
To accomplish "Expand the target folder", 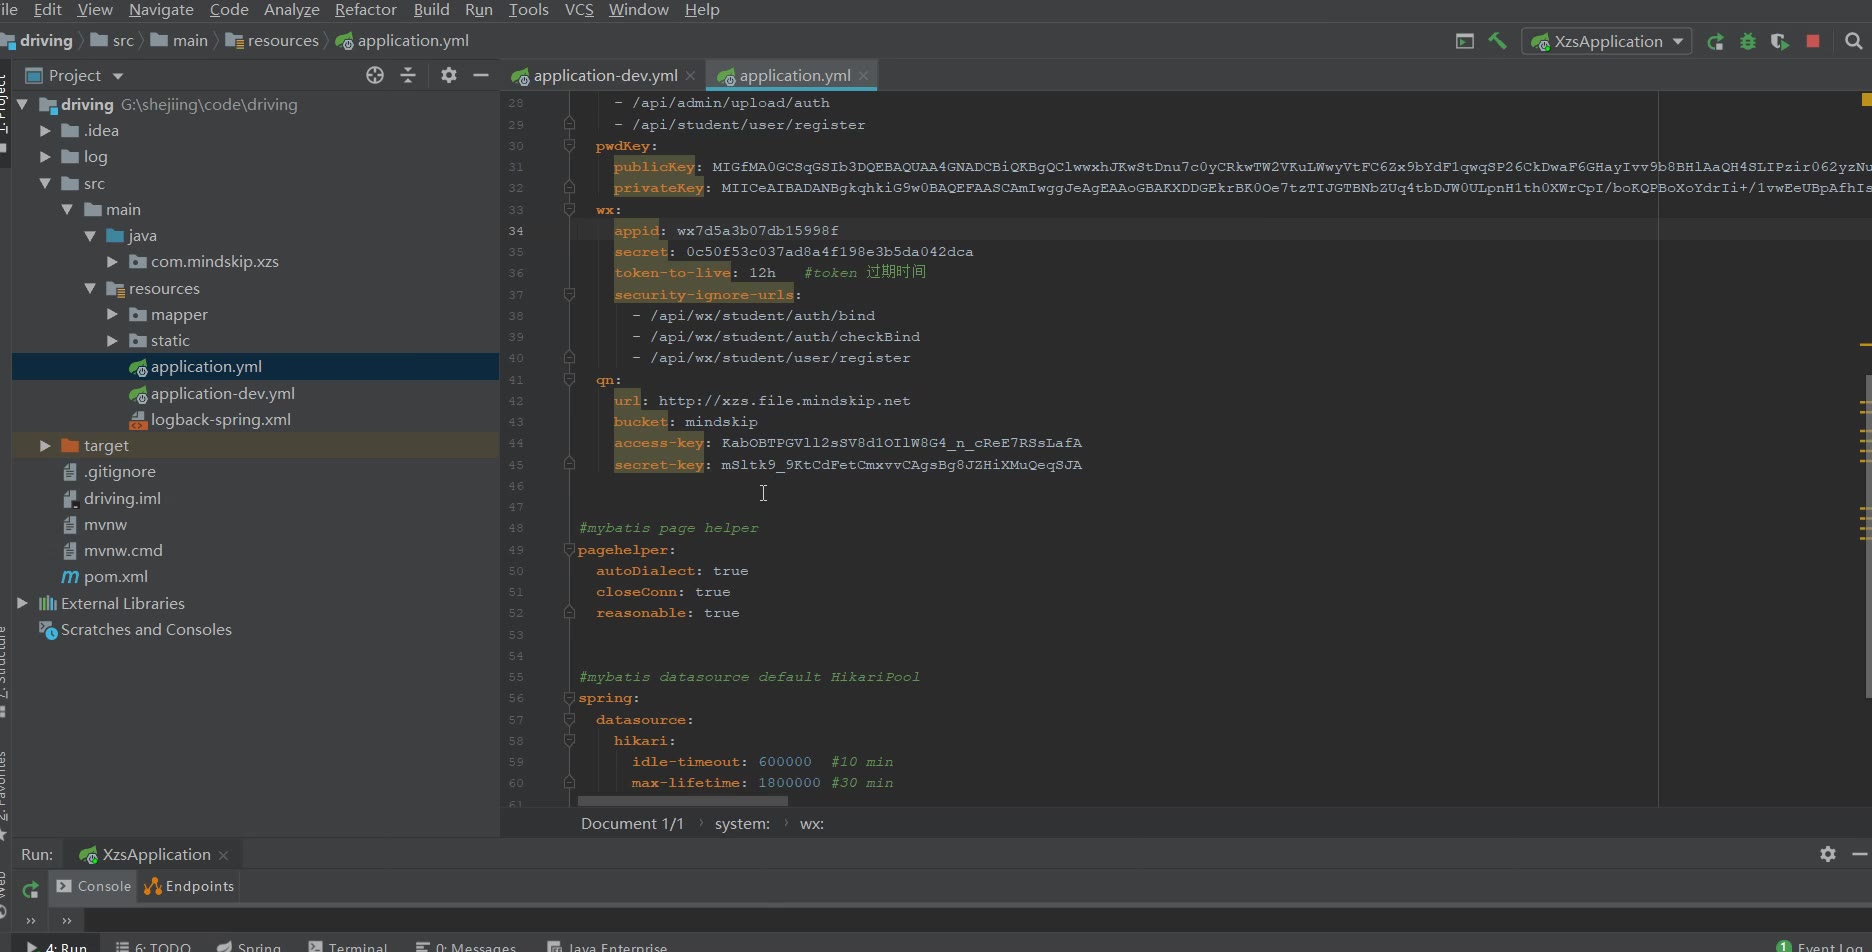I will [45, 446].
